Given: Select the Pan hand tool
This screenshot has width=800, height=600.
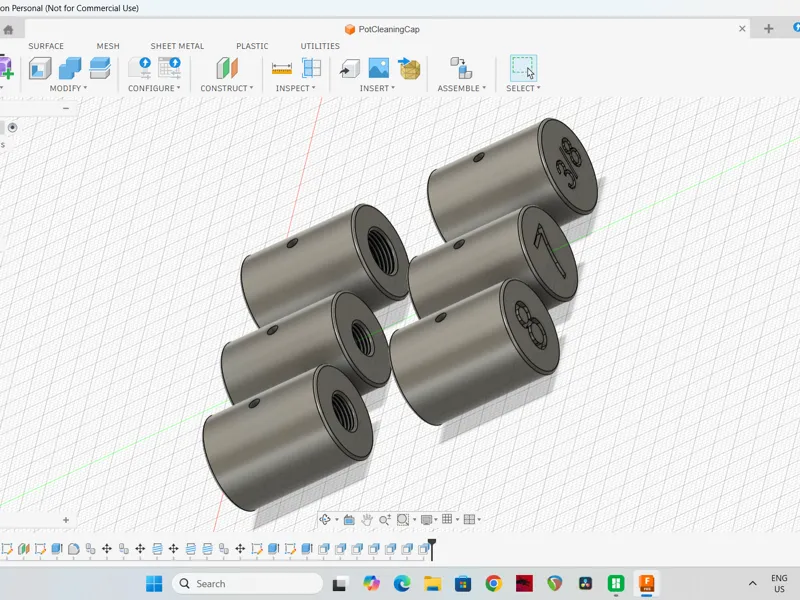Looking at the screenshot, I should pos(367,519).
